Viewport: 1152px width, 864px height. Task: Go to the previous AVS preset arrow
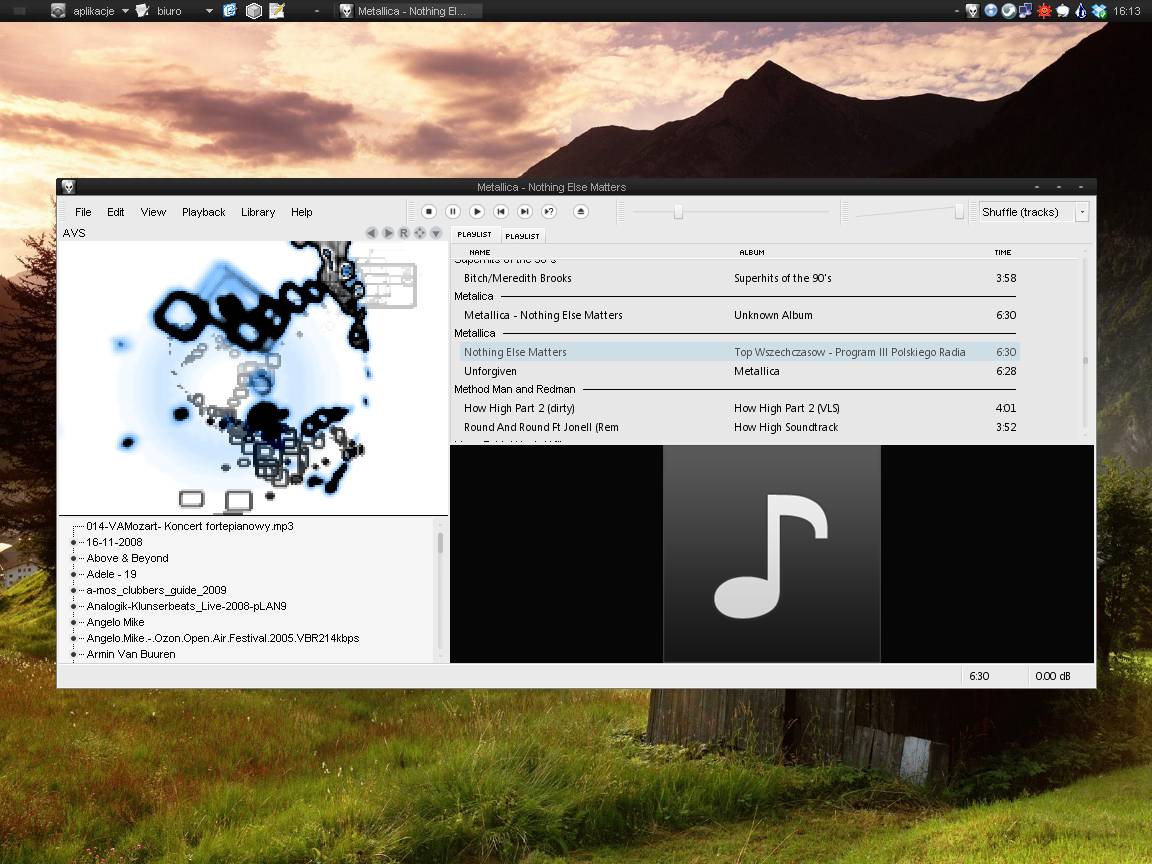click(x=372, y=233)
